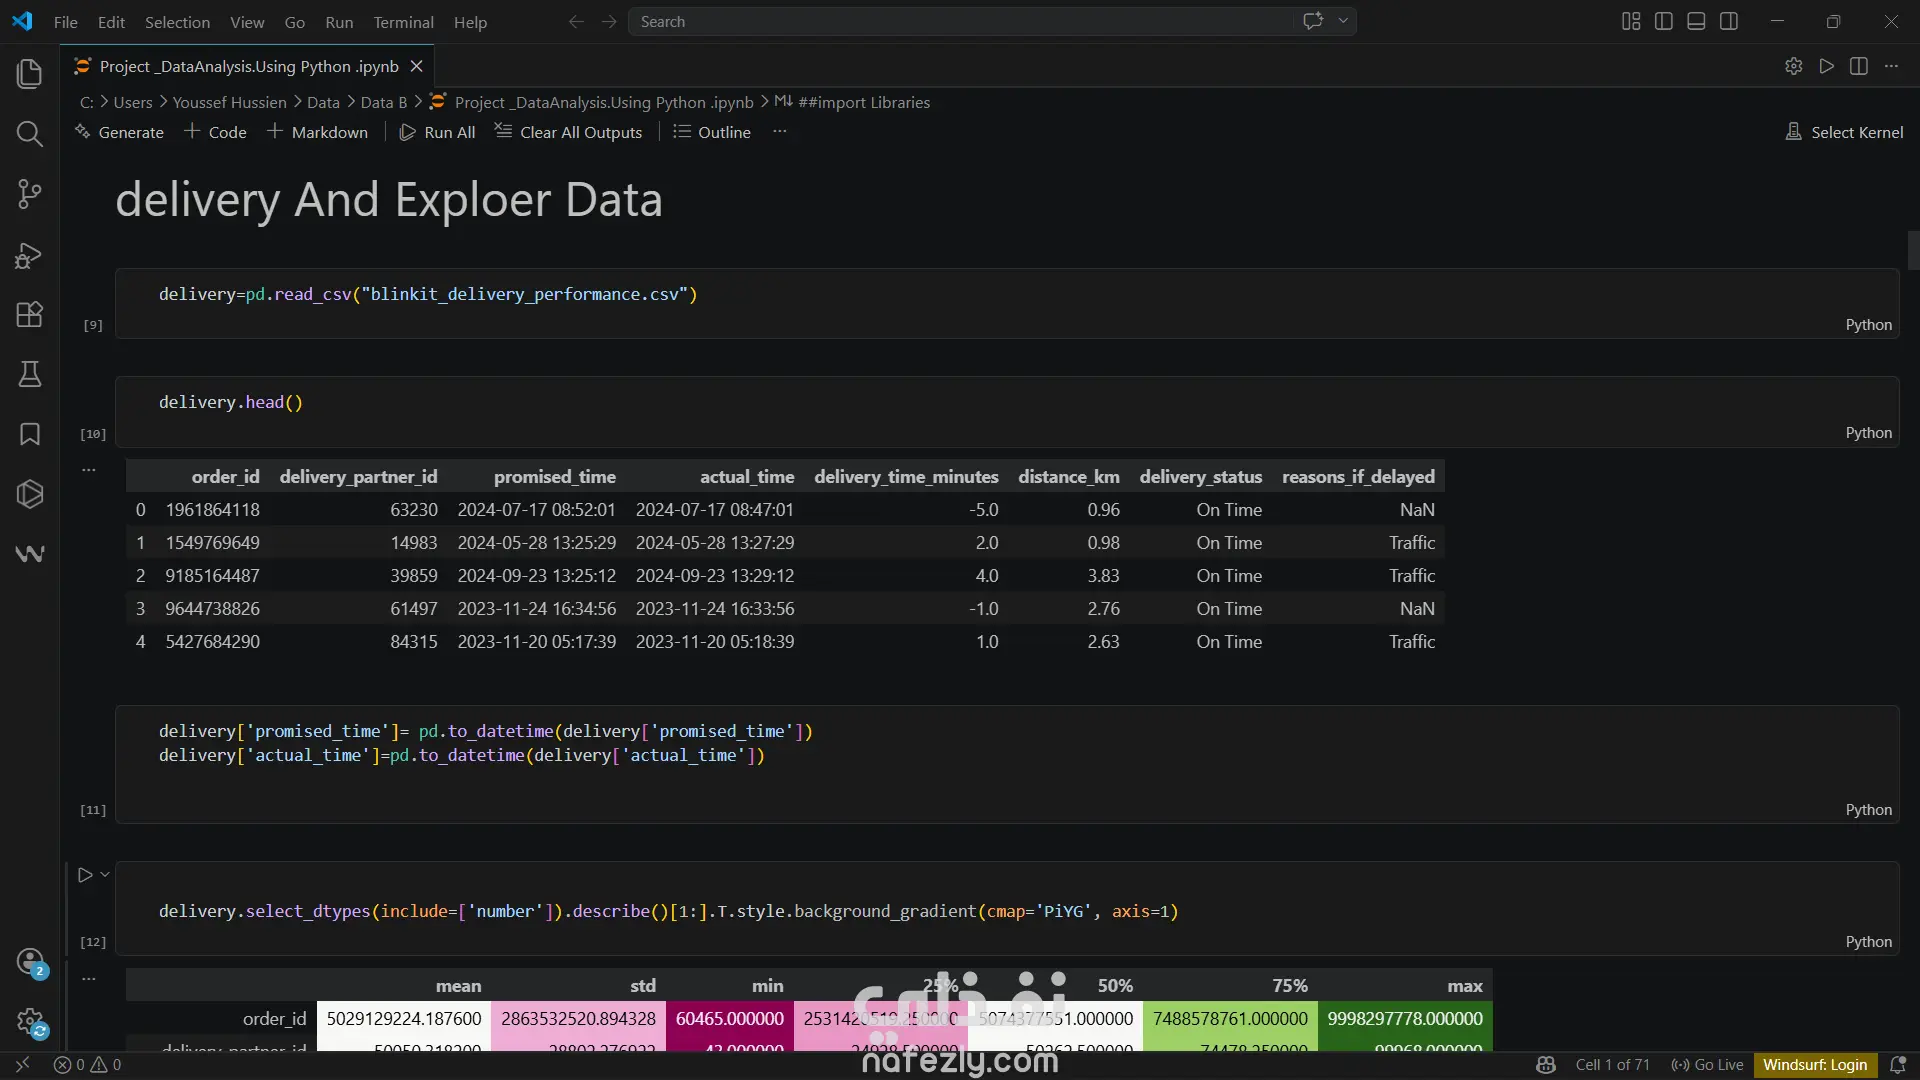Add a new Code cell
This screenshot has width=1920, height=1080.
point(215,132)
